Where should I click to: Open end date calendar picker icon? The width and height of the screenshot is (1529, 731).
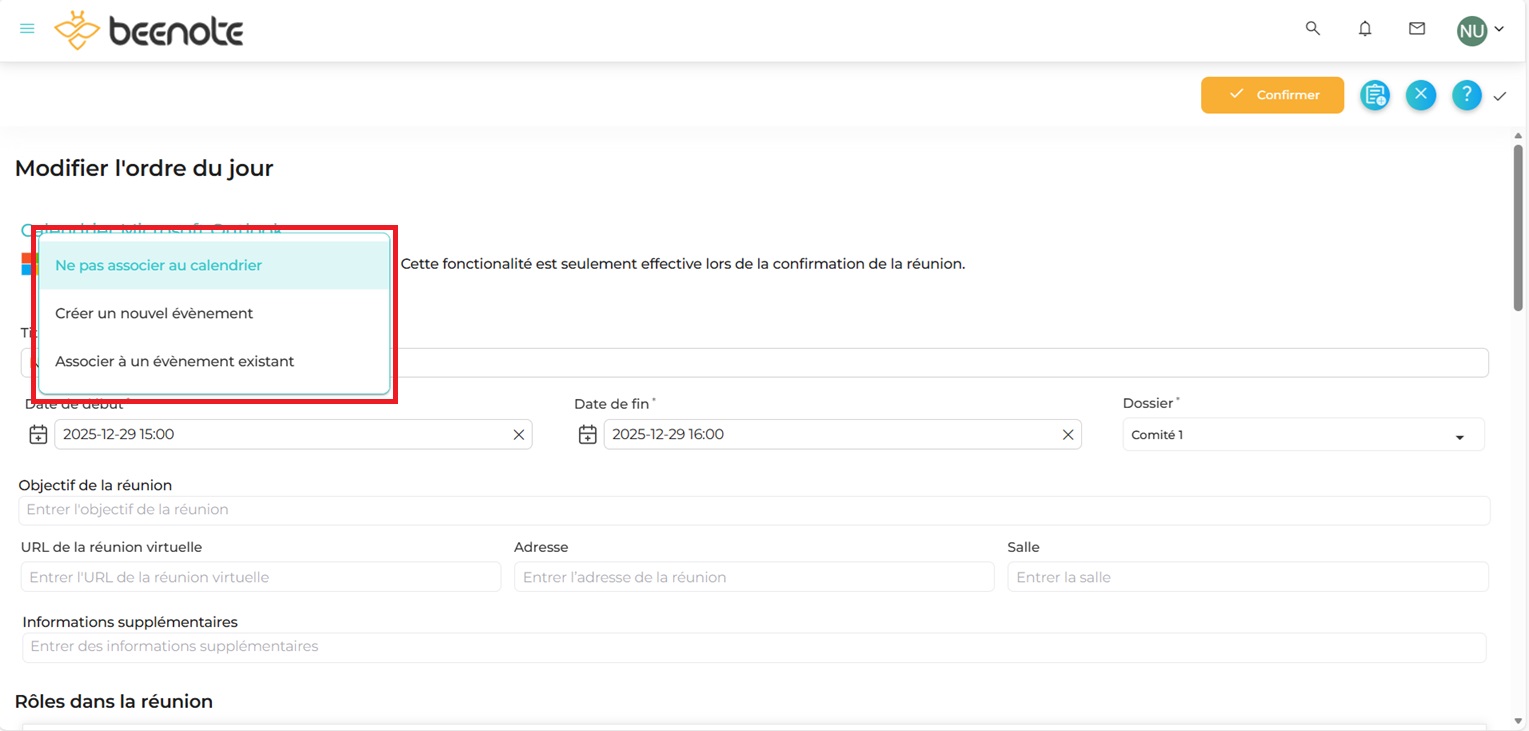(587, 435)
